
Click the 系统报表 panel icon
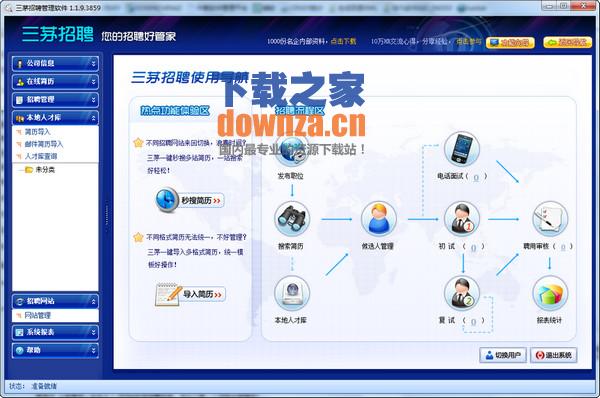pos(20,332)
